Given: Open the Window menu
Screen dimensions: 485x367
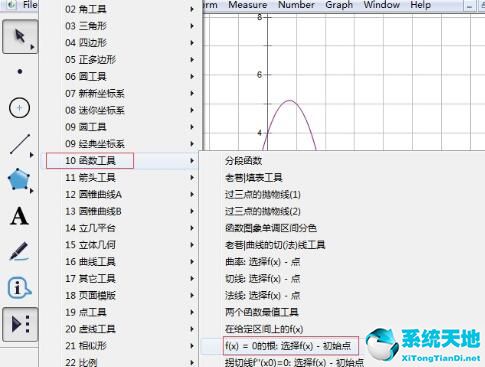Looking at the screenshot, I should (x=382, y=5).
